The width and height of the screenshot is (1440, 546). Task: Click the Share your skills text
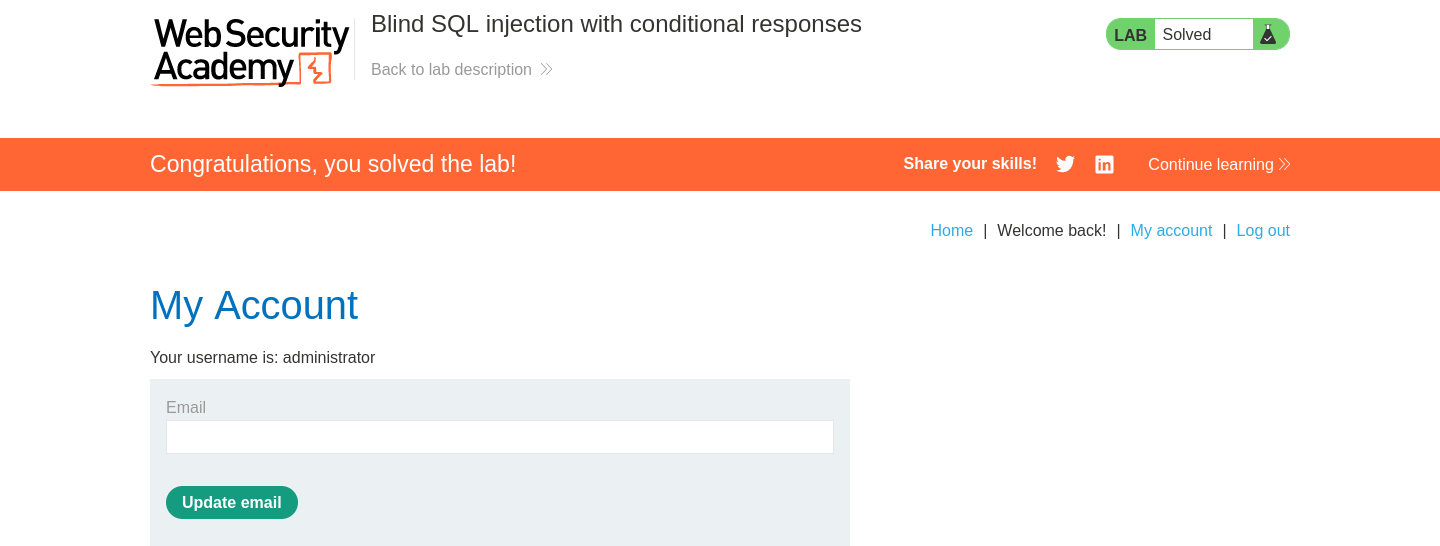tap(970, 164)
